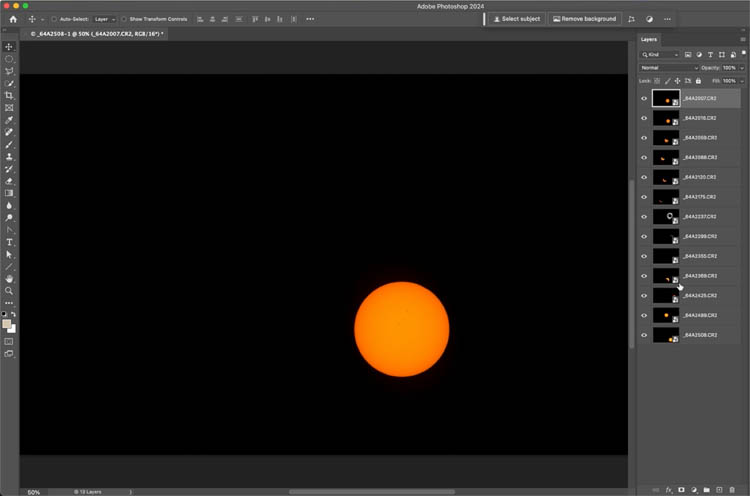Viewport: 750px width, 496px height.
Task: Select the Elliptical Marquee tool
Action: click(9, 59)
